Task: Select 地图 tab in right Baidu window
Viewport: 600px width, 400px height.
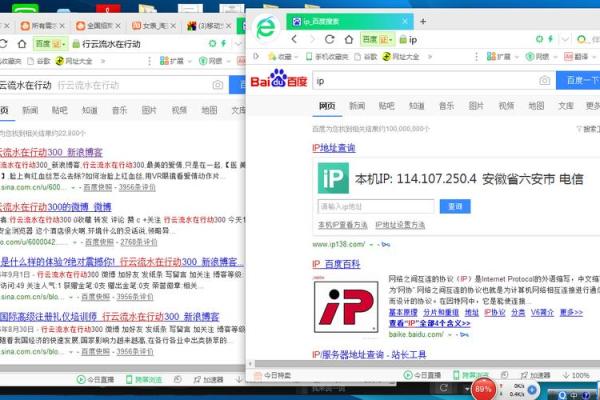Action: coord(536,106)
